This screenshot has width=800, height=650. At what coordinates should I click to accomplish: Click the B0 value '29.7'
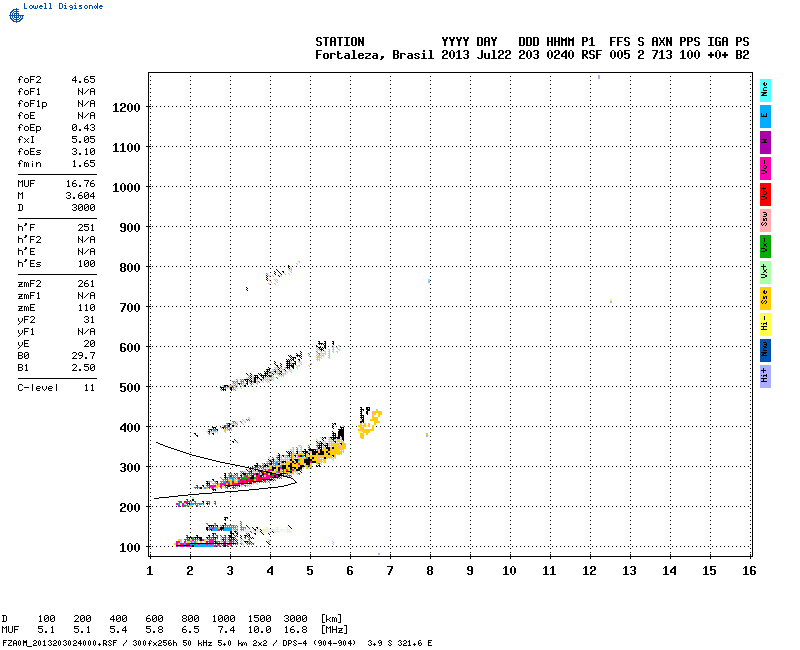pyautogui.click(x=83, y=356)
